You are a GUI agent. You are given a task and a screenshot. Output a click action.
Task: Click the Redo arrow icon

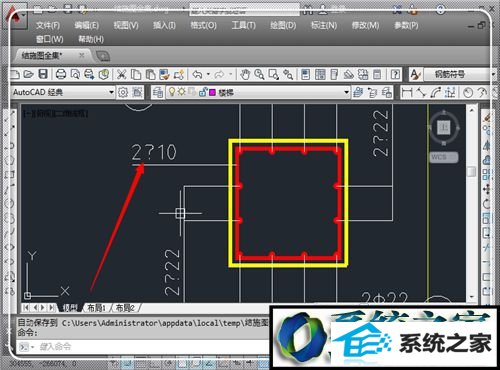pos(219,74)
